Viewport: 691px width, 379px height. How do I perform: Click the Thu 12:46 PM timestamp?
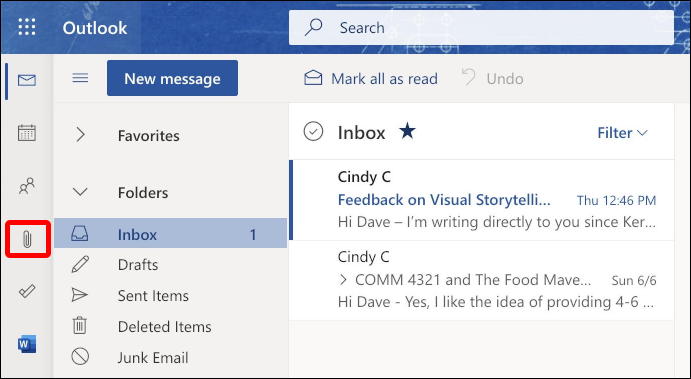[x=617, y=201]
